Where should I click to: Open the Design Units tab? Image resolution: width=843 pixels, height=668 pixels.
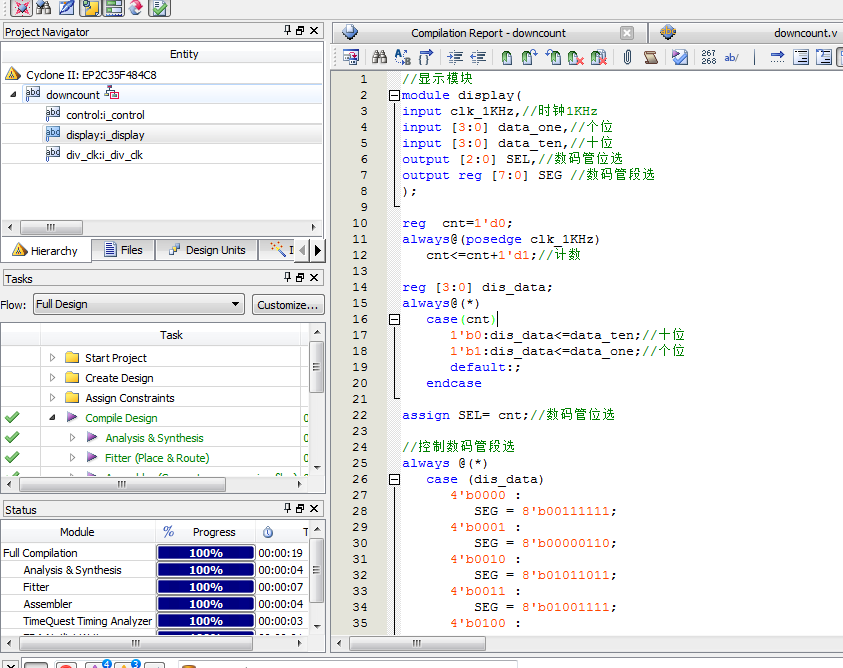[x=206, y=250]
